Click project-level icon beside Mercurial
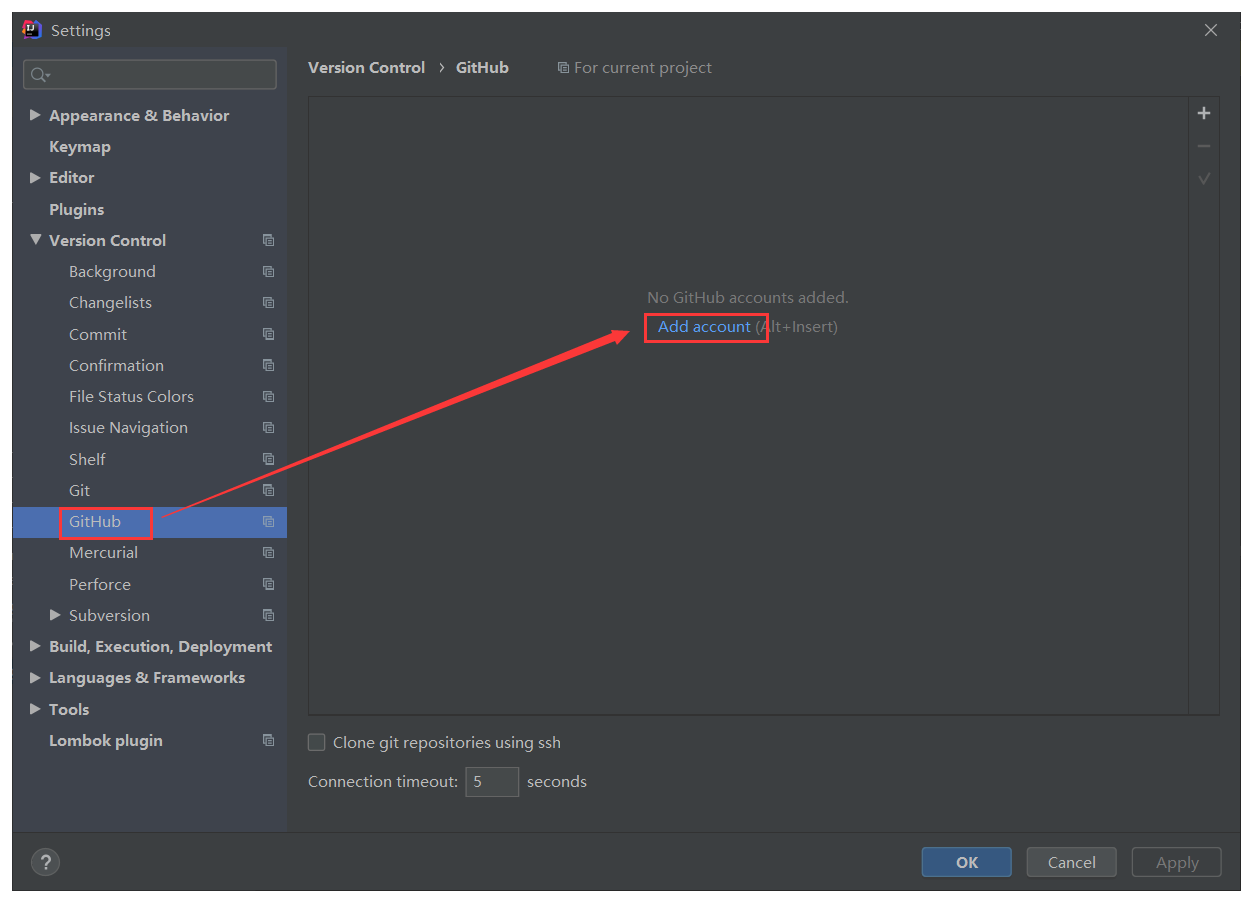The image size is (1253, 903). (268, 552)
